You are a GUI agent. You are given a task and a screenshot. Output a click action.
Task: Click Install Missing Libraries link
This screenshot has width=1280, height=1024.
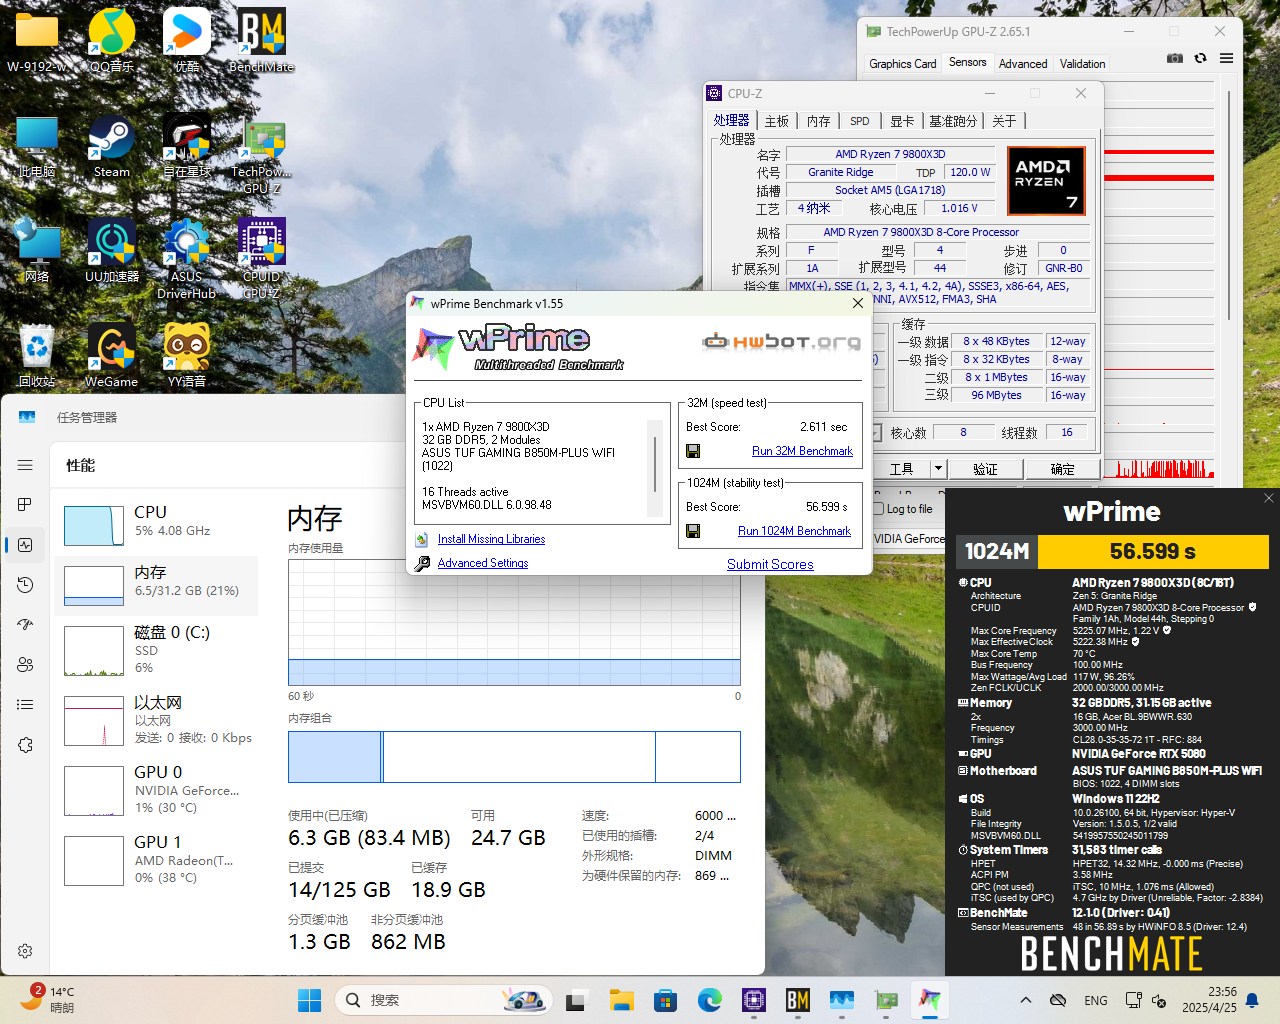pyautogui.click(x=491, y=539)
